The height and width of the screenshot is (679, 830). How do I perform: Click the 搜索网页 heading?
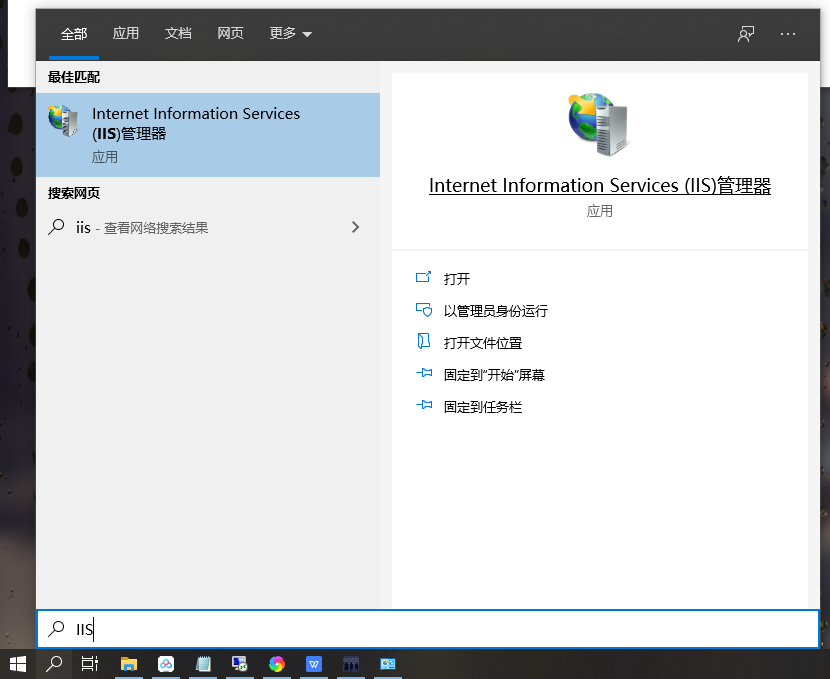click(x=74, y=193)
